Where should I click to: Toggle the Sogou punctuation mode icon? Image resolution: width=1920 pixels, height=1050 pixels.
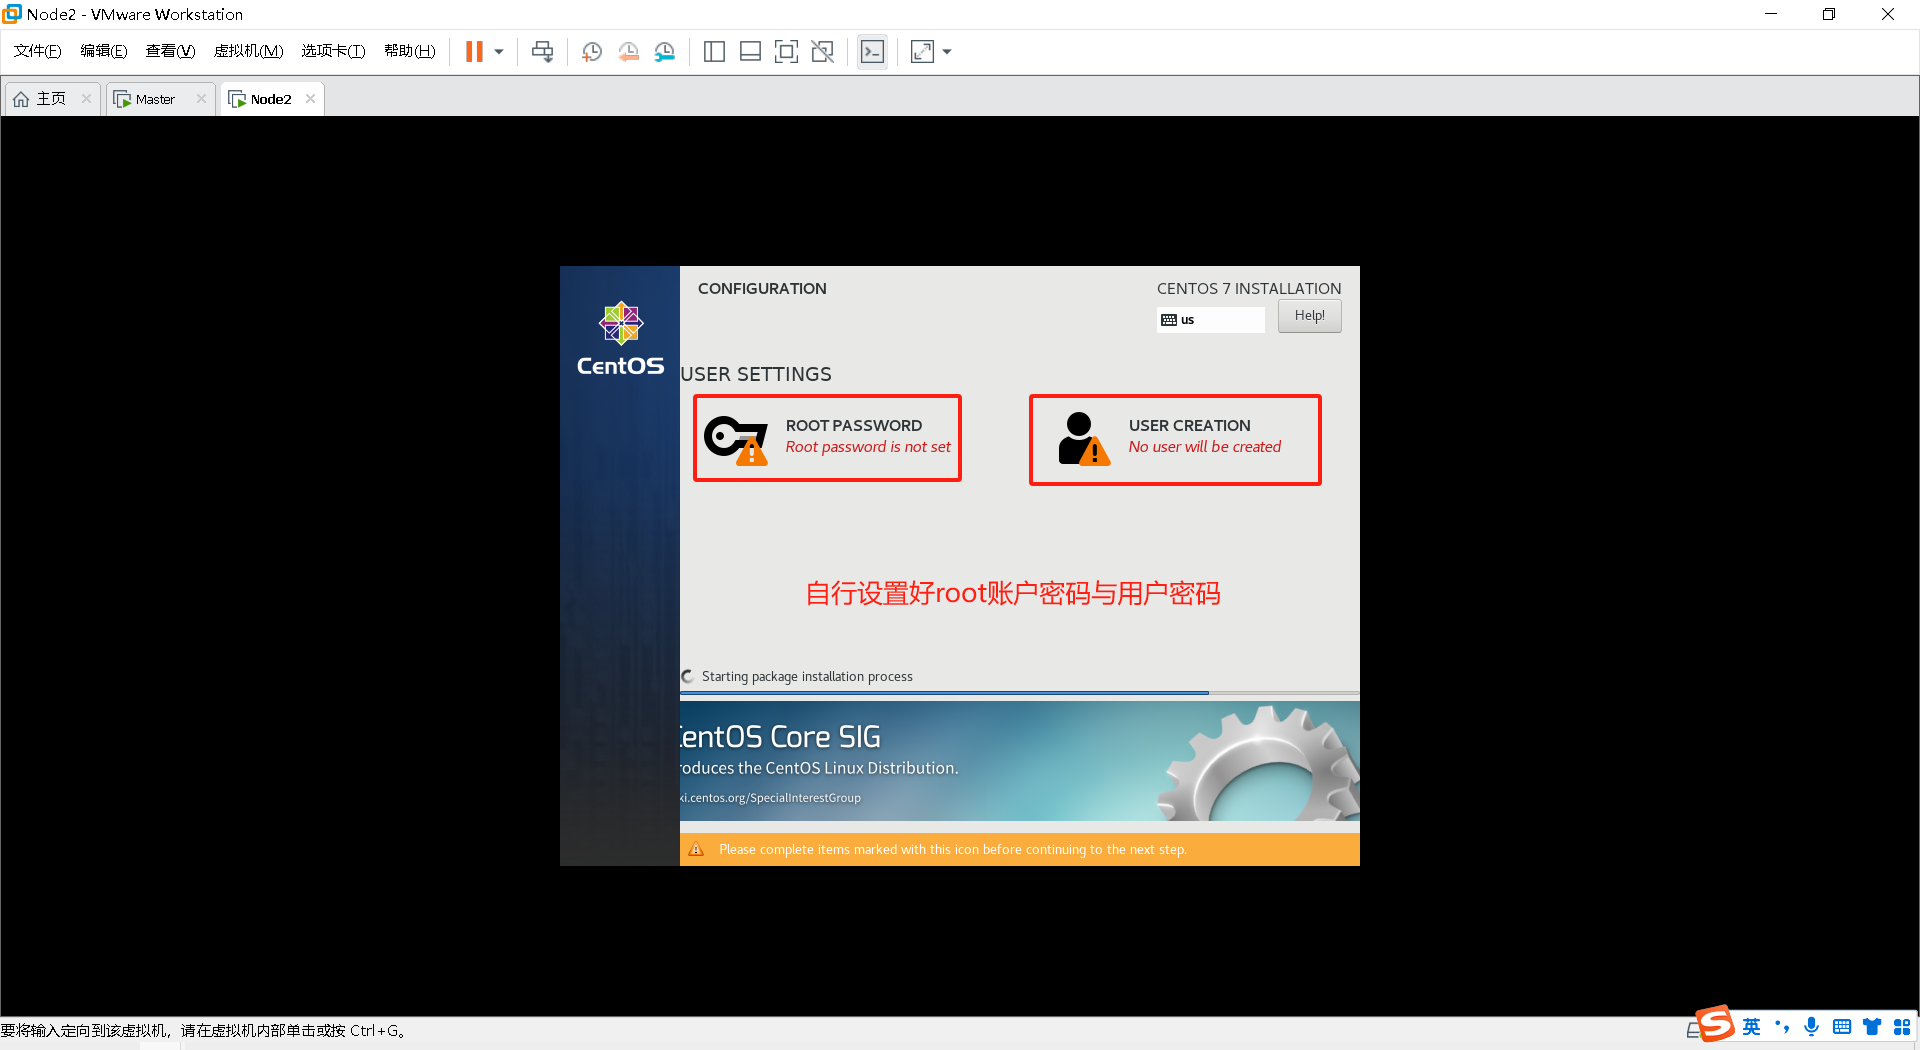pyautogui.click(x=1782, y=1027)
